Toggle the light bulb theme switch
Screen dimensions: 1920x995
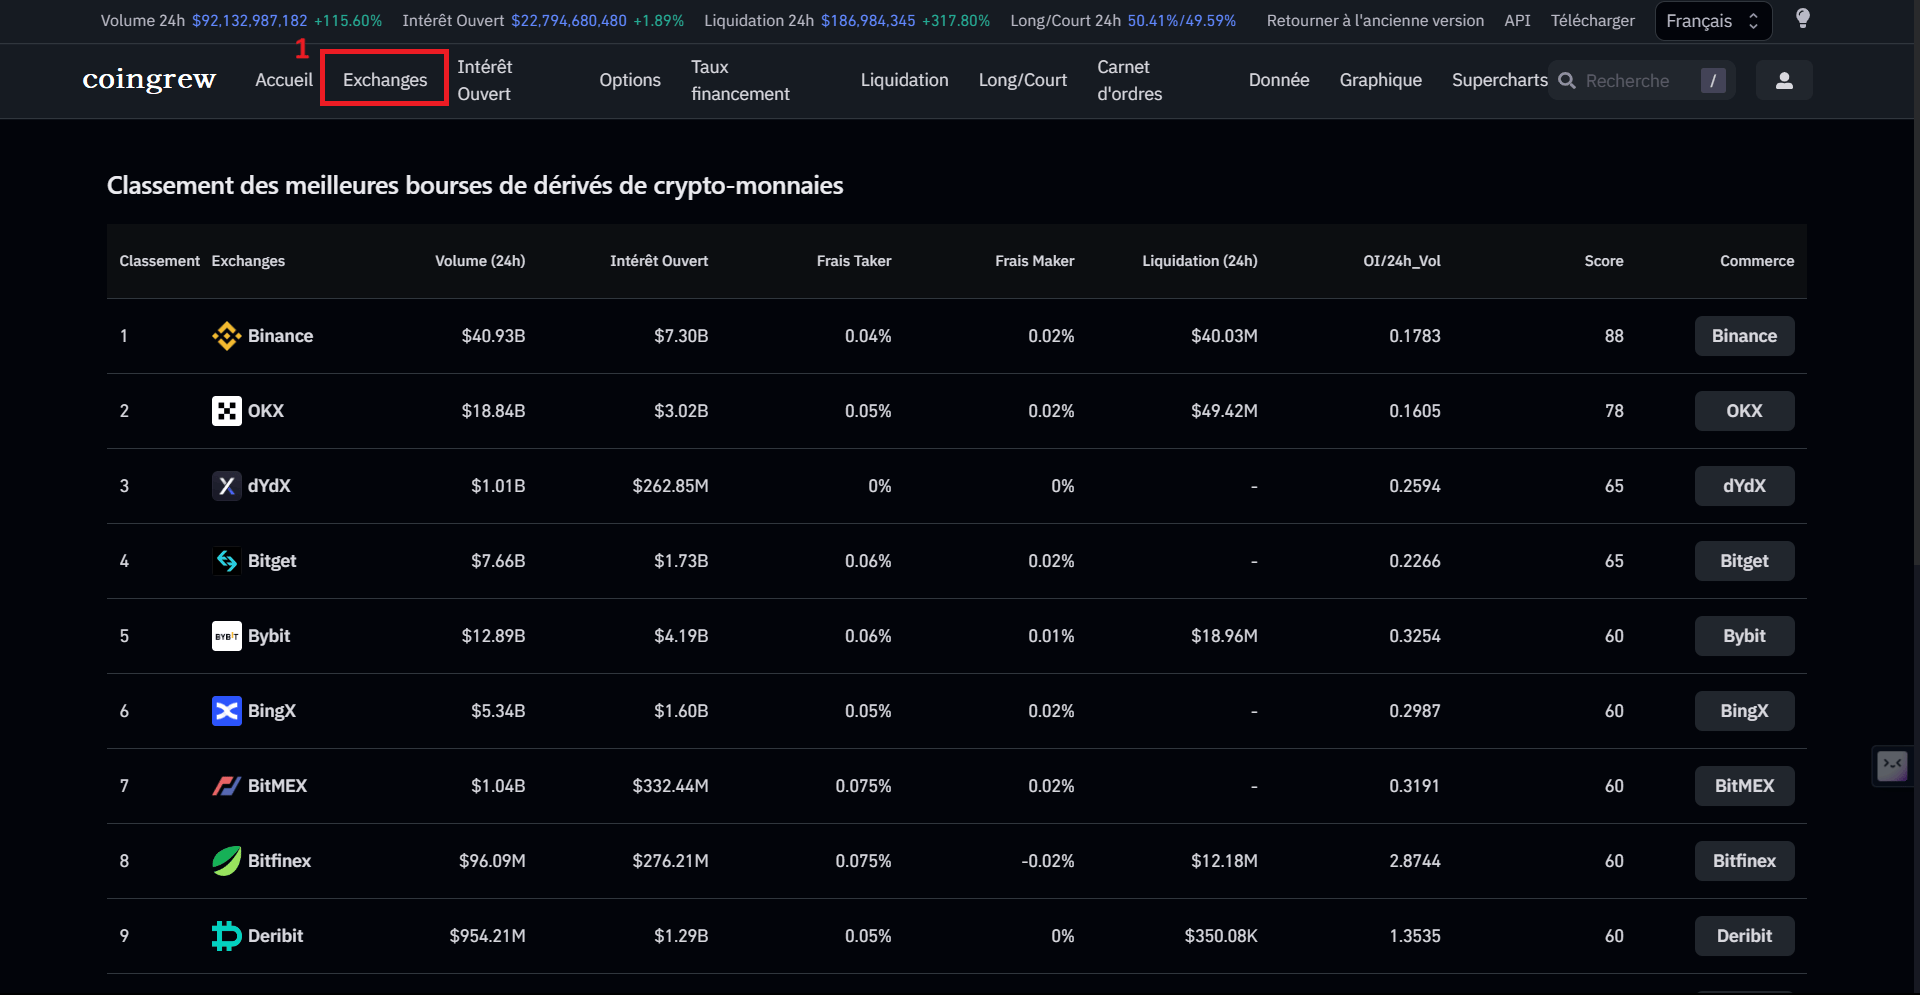[x=1802, y=19]
